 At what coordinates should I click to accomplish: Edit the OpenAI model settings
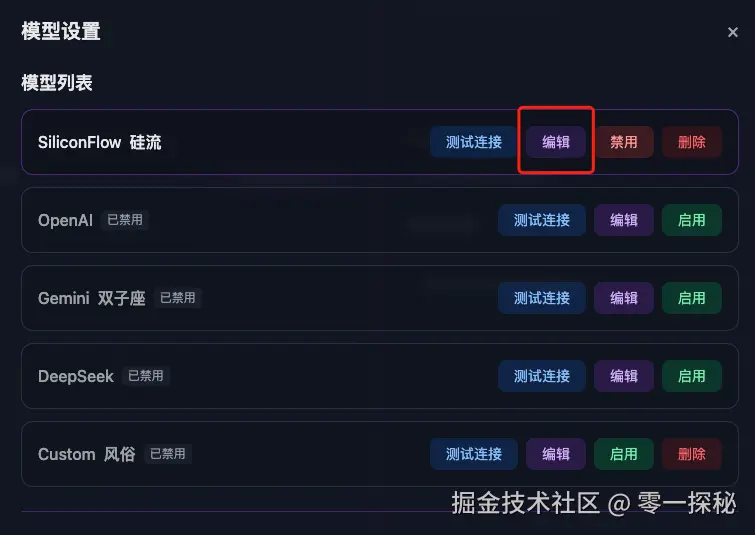point(624,220)
